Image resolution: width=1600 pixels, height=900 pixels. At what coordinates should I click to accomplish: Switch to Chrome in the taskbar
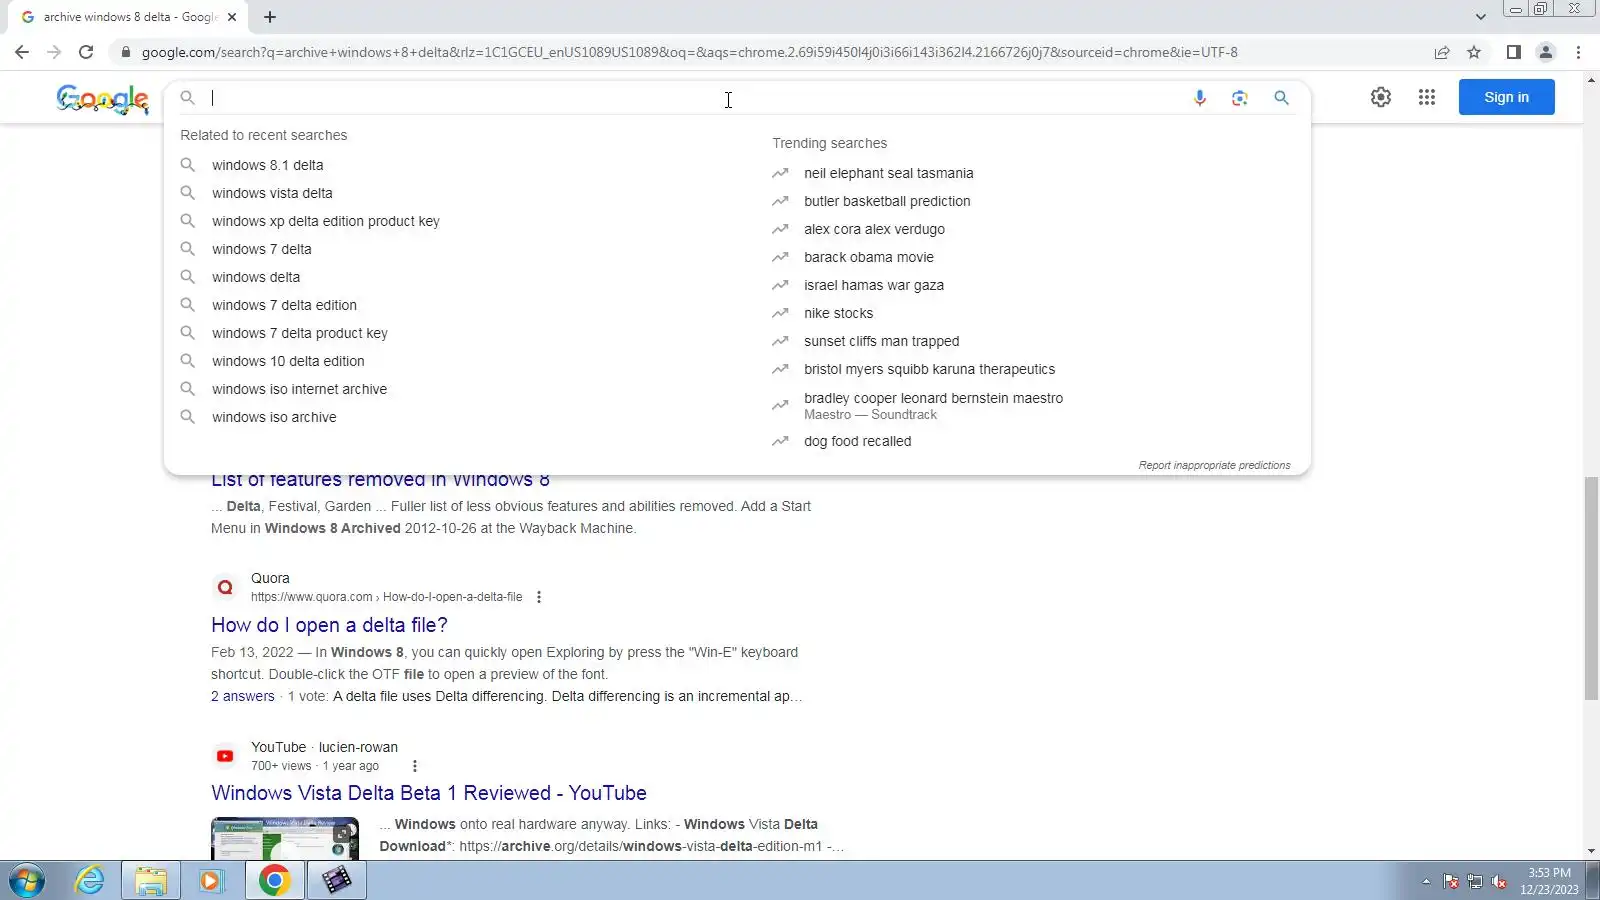(274, 881)
